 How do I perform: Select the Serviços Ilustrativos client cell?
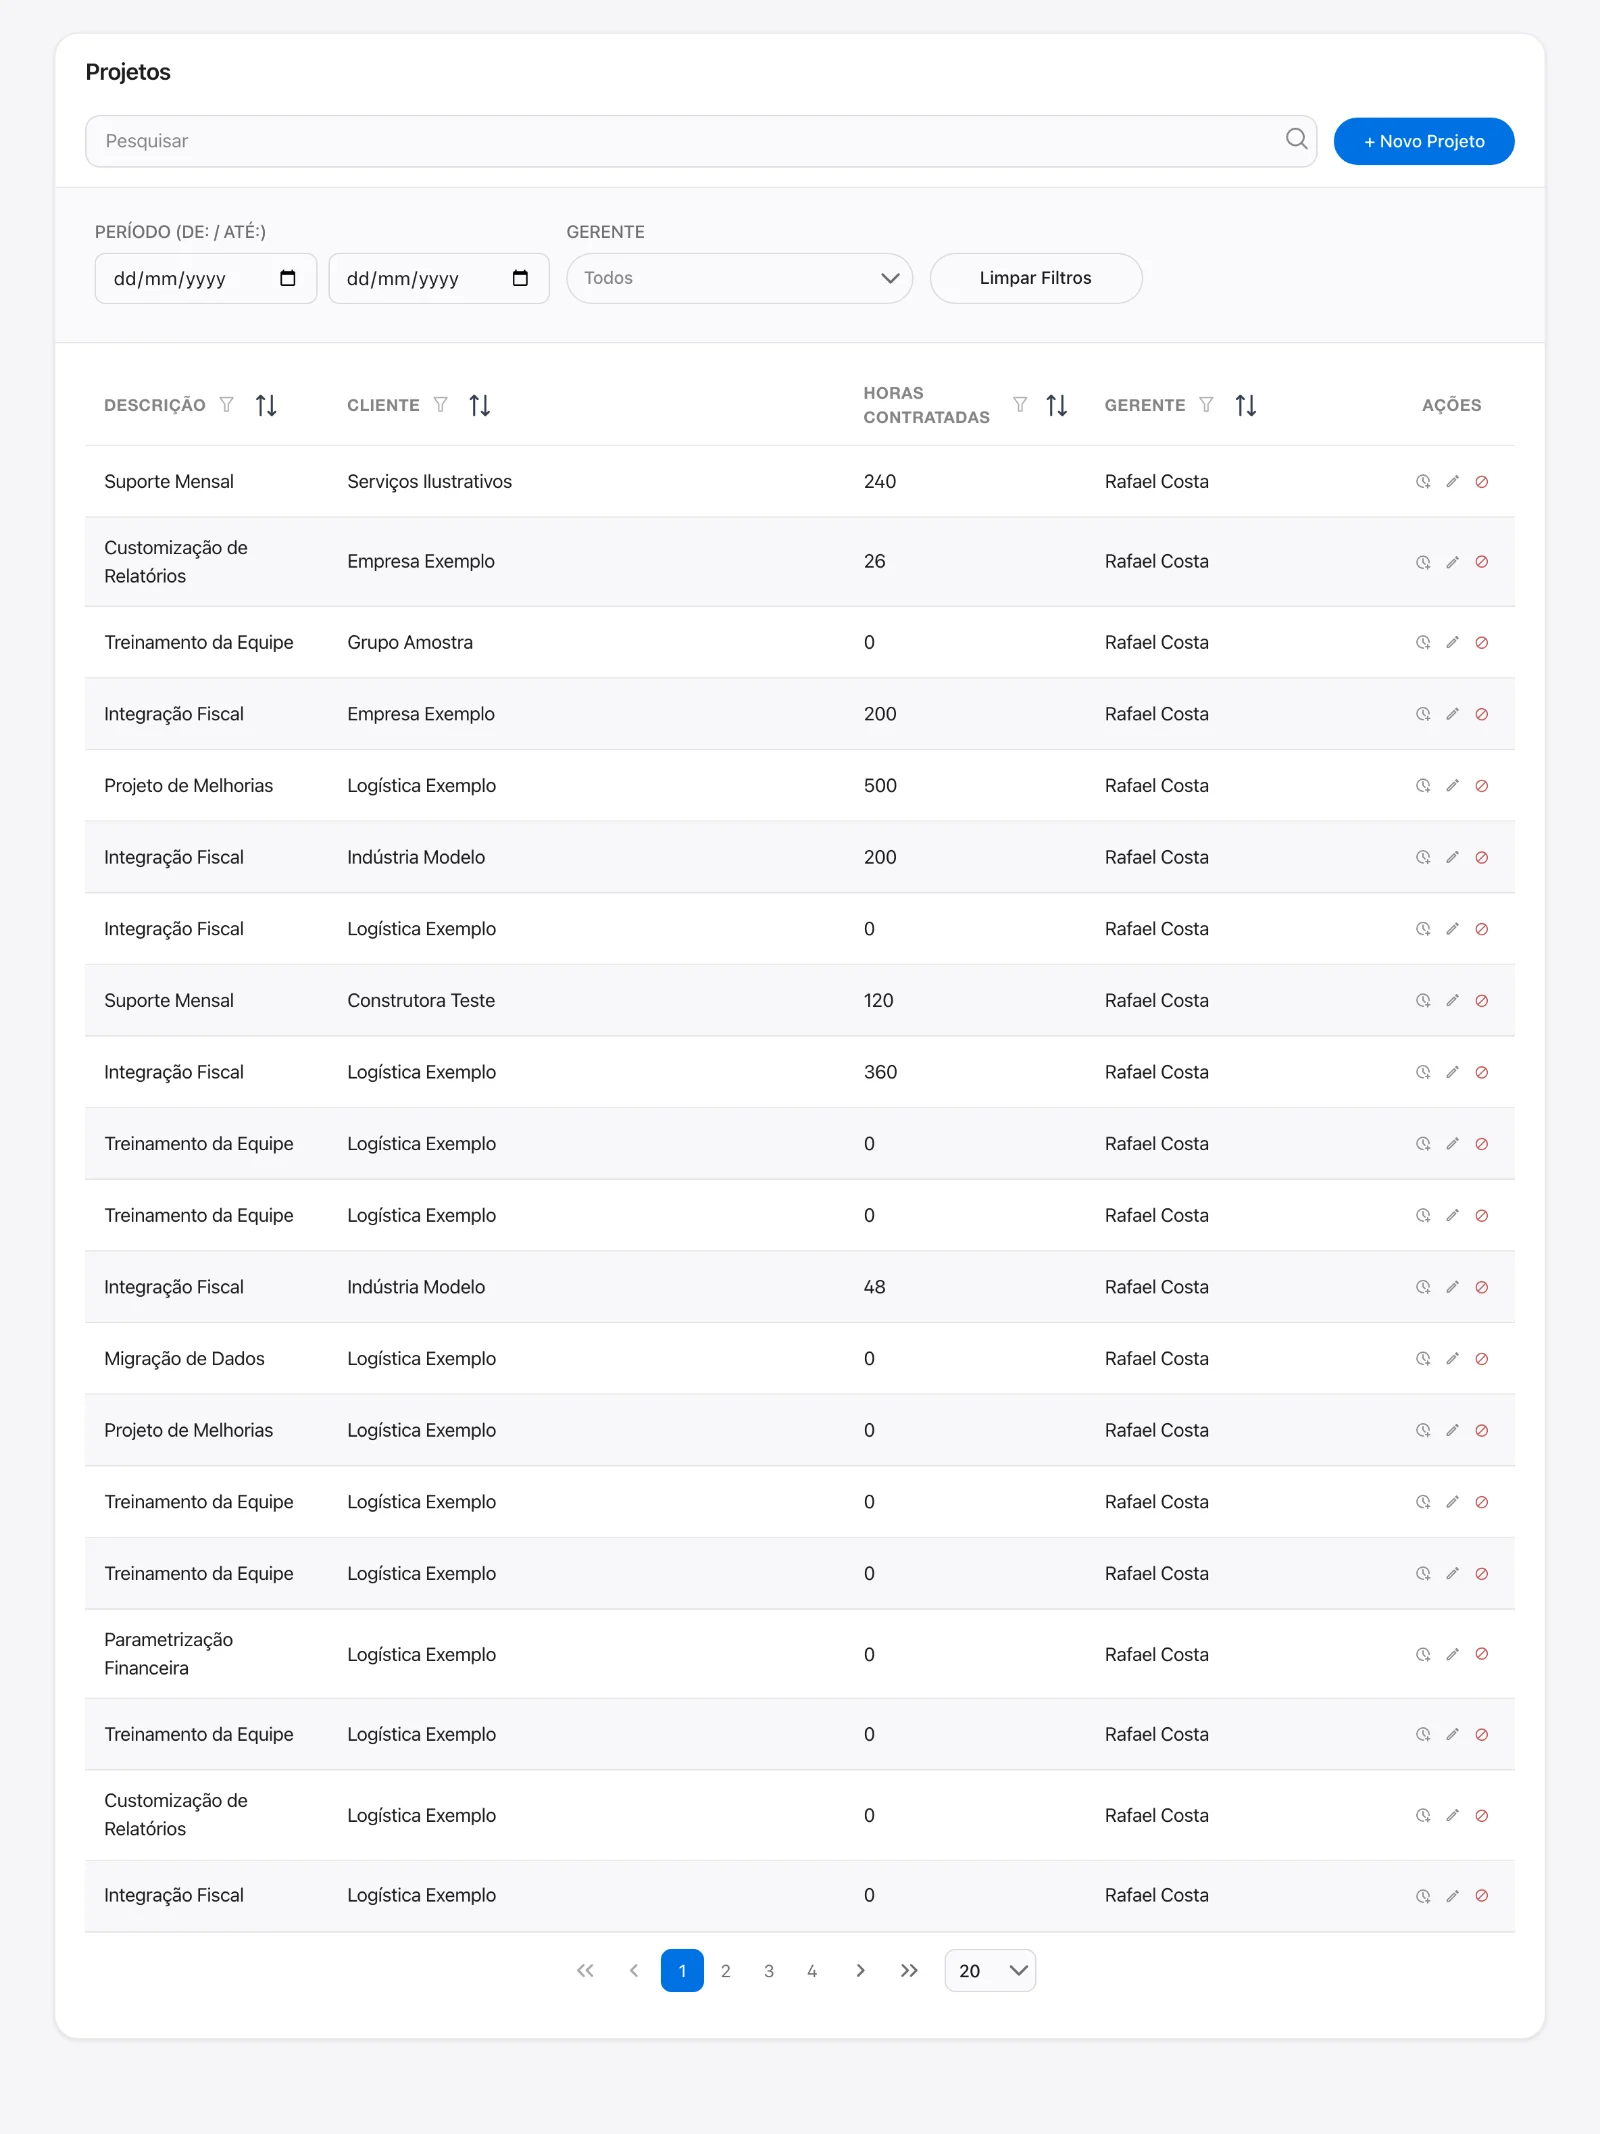pos(430,482)
